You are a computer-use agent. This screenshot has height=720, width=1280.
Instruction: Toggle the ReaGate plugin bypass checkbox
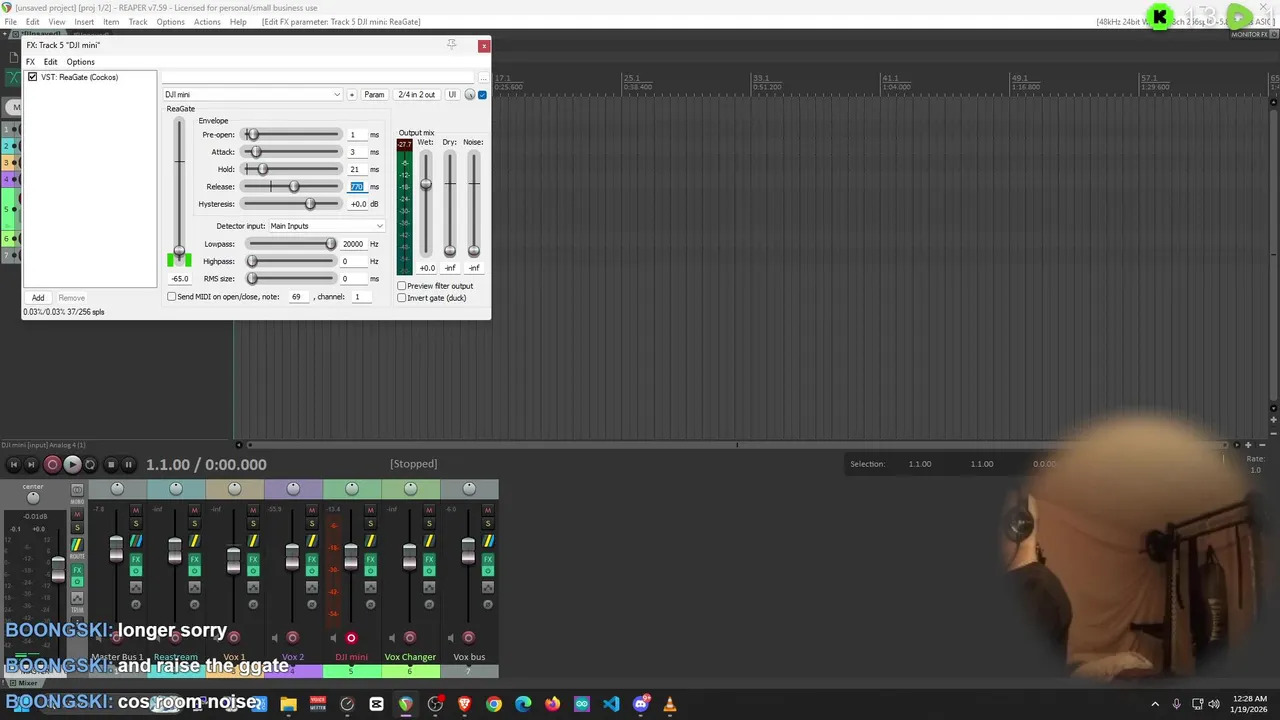482,95
